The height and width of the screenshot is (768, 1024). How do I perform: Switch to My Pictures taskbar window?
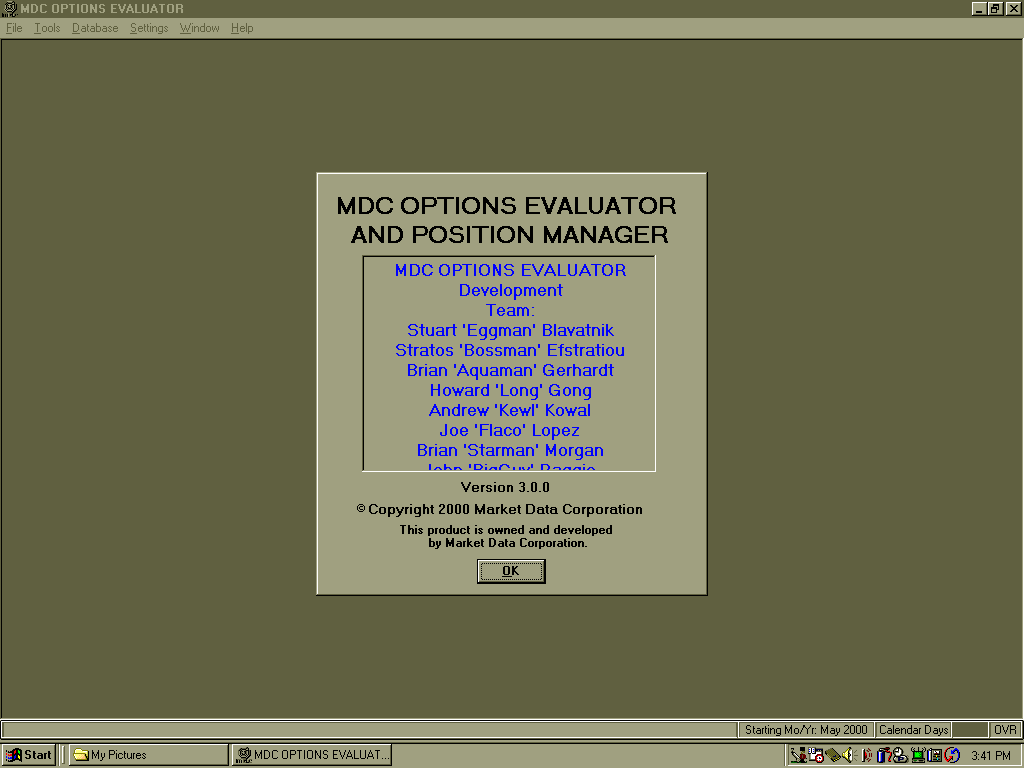pyautogui.click(x=148, y=755)
